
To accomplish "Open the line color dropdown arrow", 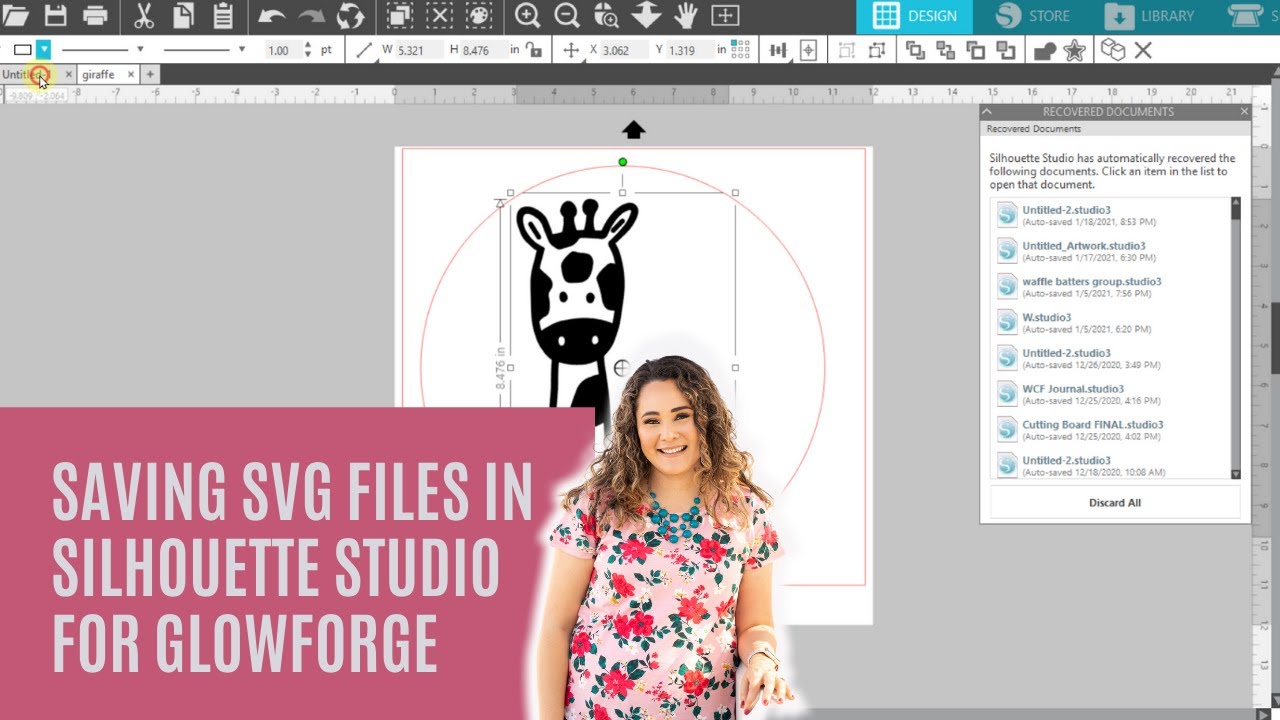I will pyautogui.click(x=44, y=49).
